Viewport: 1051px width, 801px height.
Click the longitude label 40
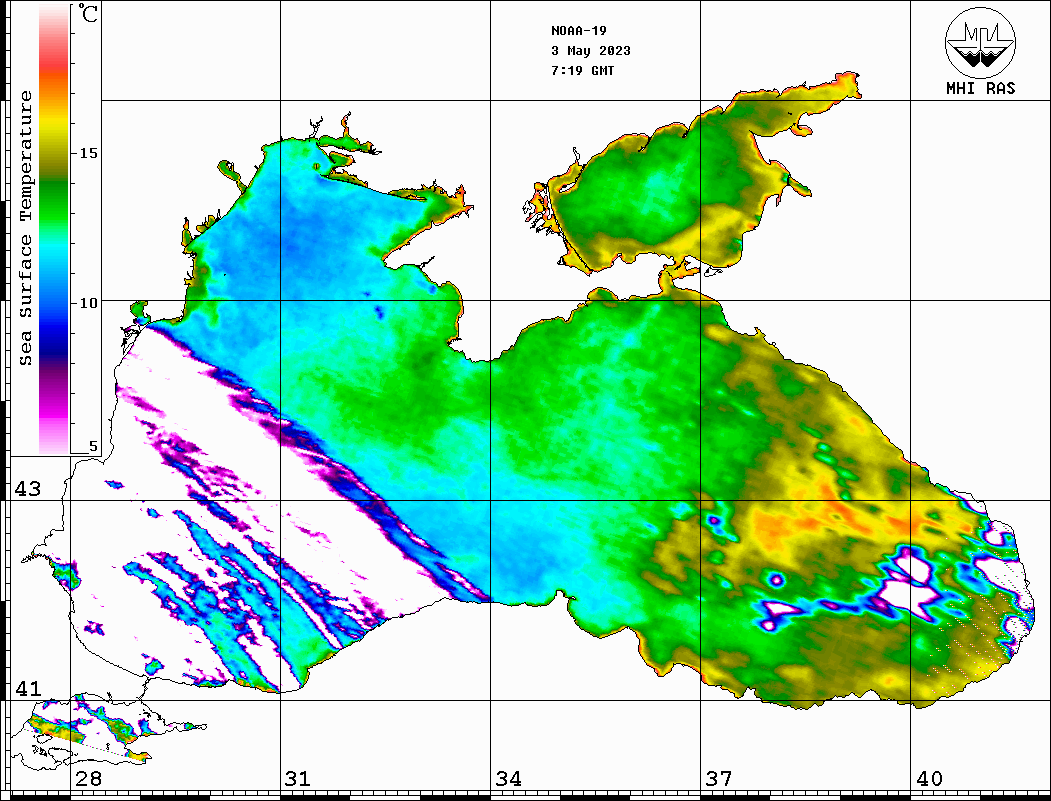929,779
